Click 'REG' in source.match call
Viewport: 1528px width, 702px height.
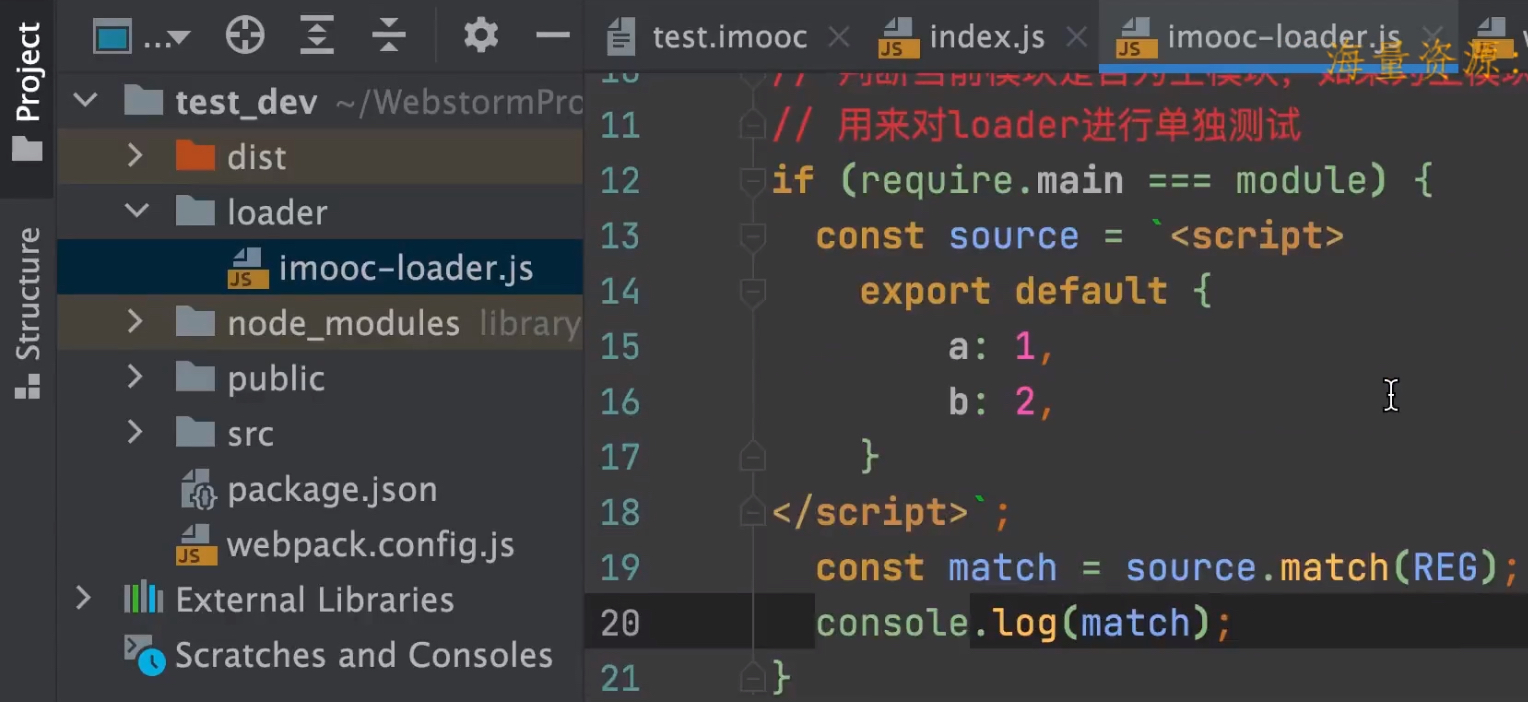pyautogui.click(x=1445, y=568)
